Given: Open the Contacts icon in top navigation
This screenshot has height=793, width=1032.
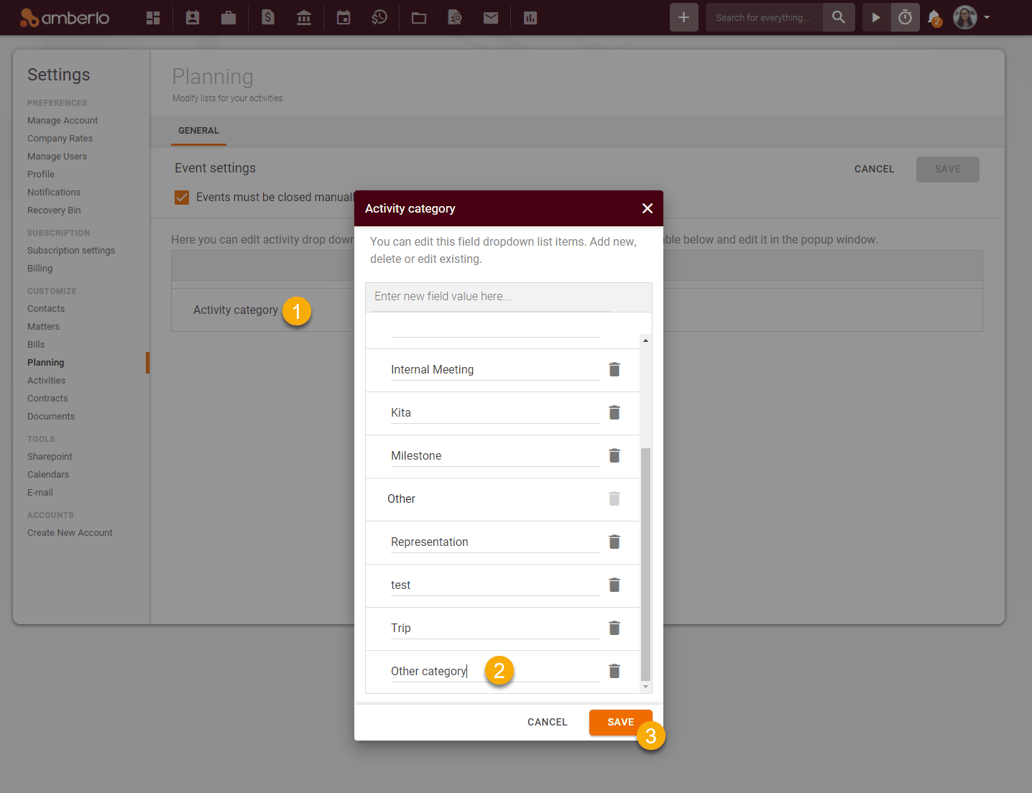Looking at the screenshot, I should click(192, 17).
